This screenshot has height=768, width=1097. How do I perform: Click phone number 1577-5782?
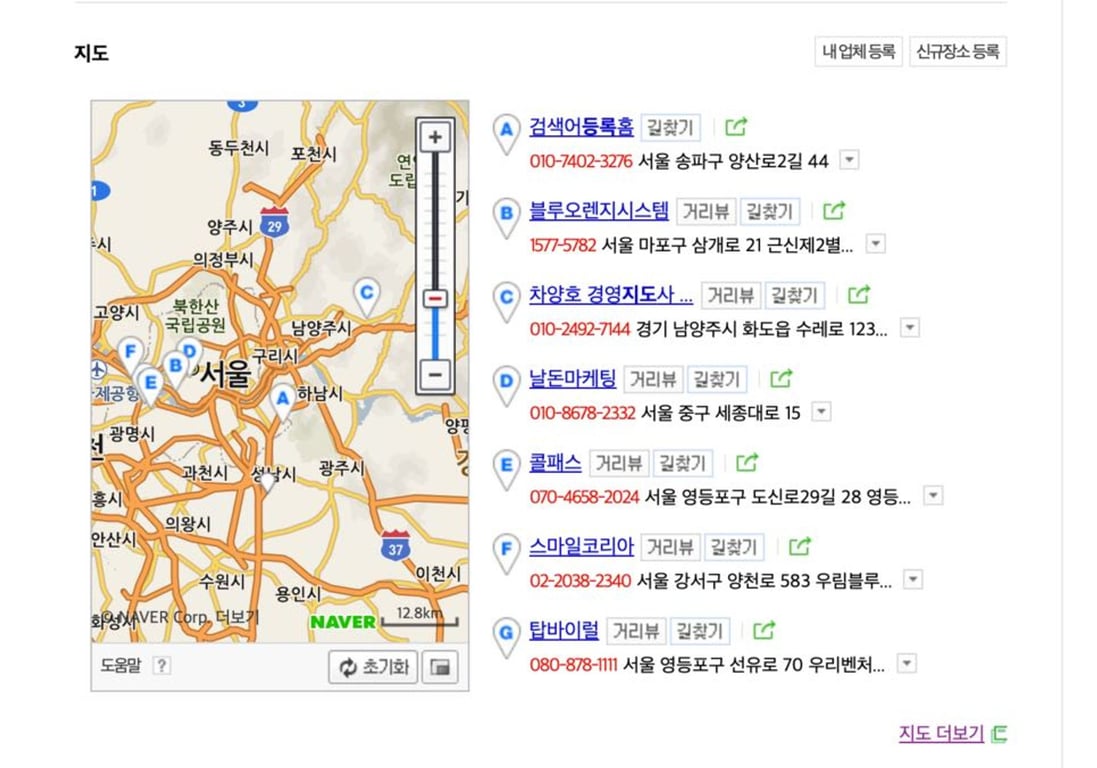coord(562,246)
